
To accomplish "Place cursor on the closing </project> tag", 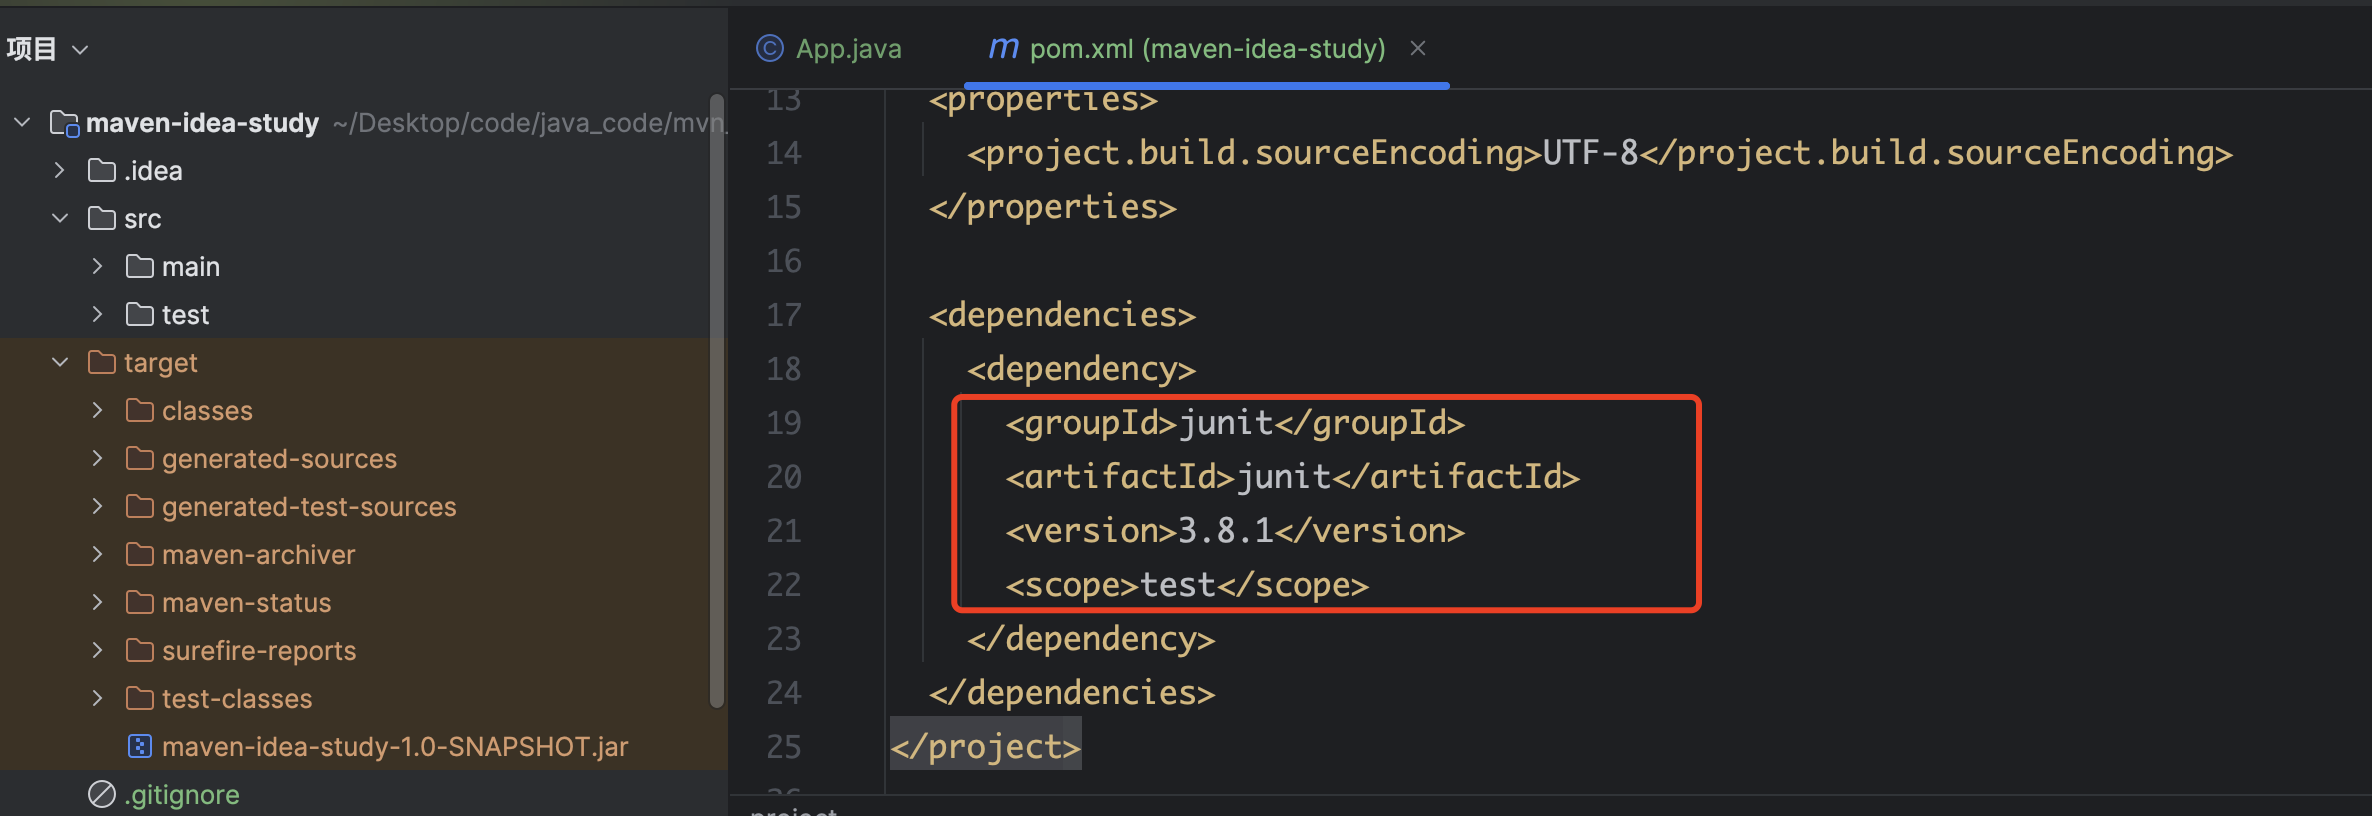I will [x=985, y=747].
